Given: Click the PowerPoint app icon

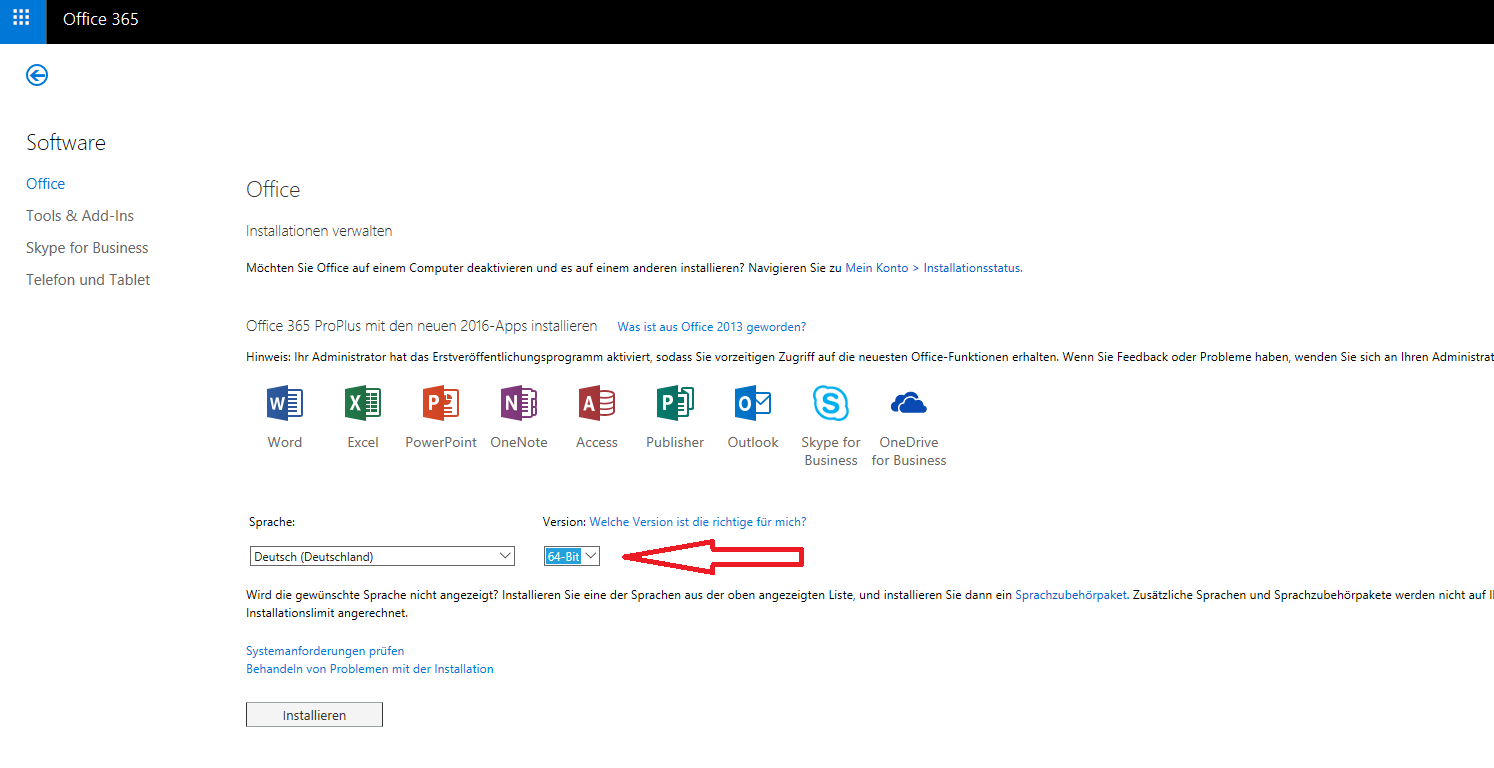Looking at the screenshot, I should click(x=441, y=404).
